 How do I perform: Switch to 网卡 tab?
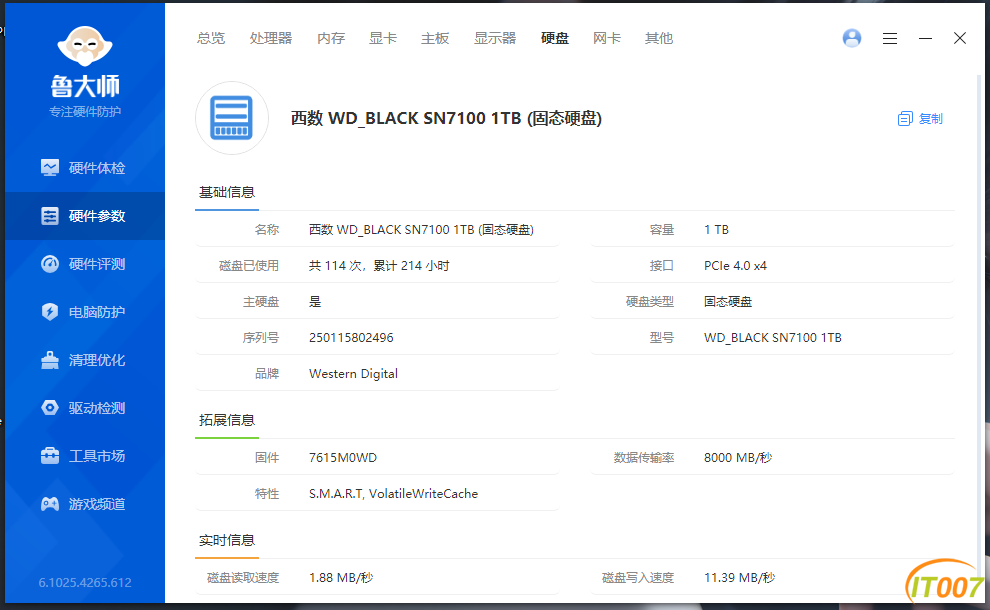pos(607,39)
